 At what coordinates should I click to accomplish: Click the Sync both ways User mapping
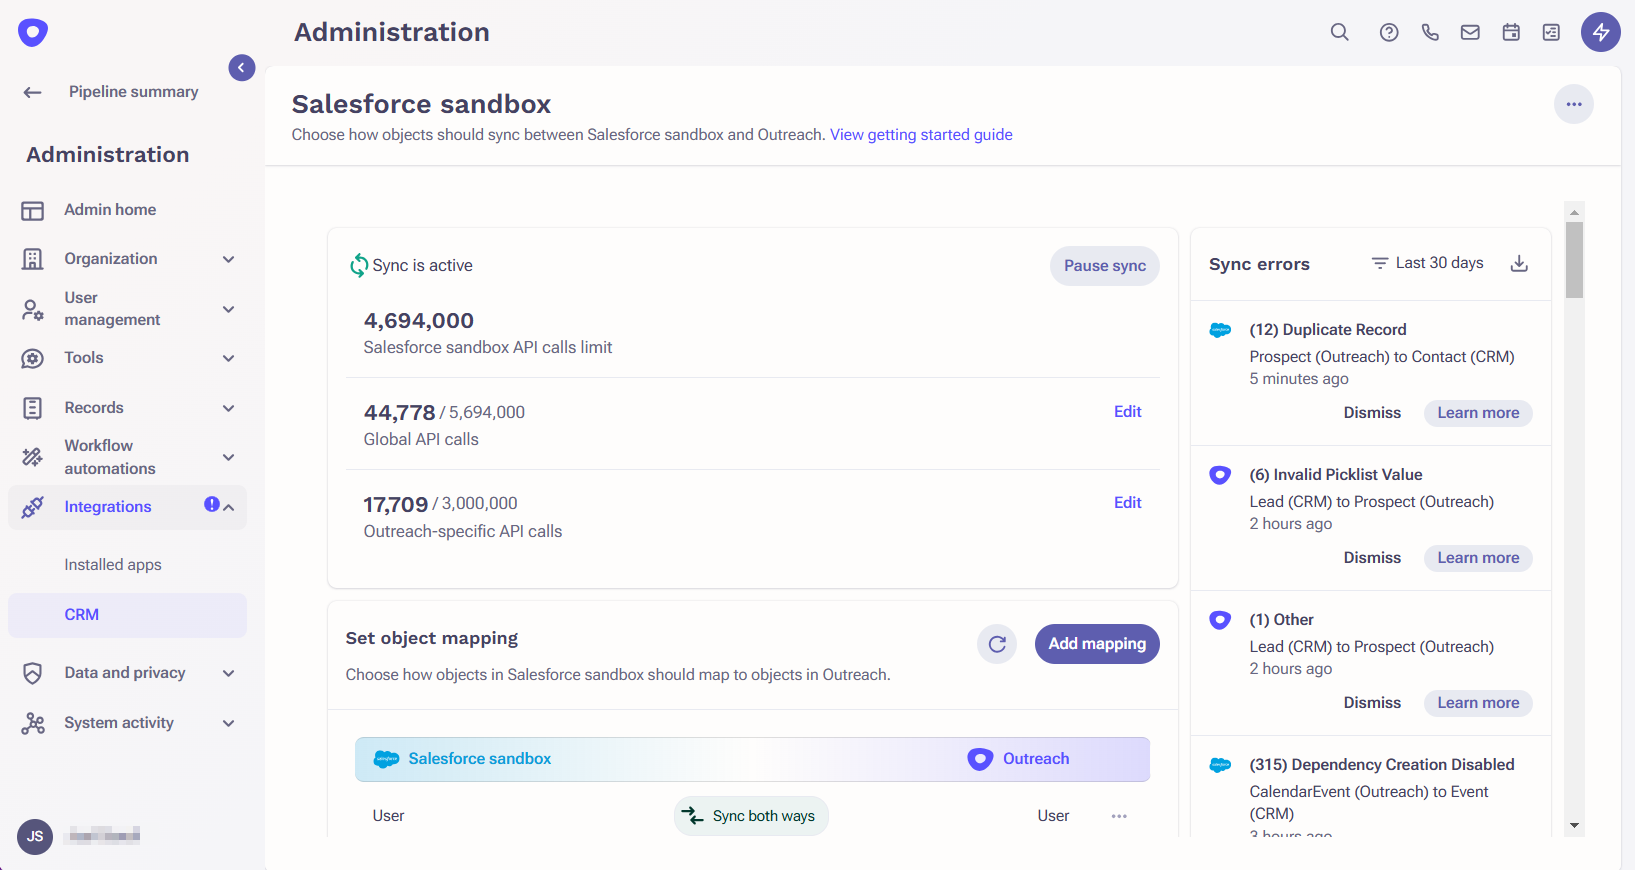(x=751, y=816)
